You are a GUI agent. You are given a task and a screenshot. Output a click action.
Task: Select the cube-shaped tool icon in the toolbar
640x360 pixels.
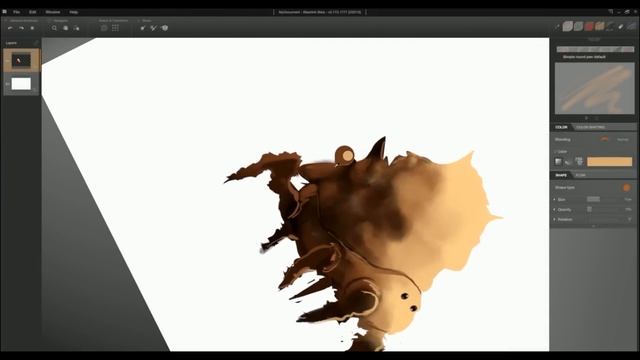pyautogui.click(x=164, y=28)
